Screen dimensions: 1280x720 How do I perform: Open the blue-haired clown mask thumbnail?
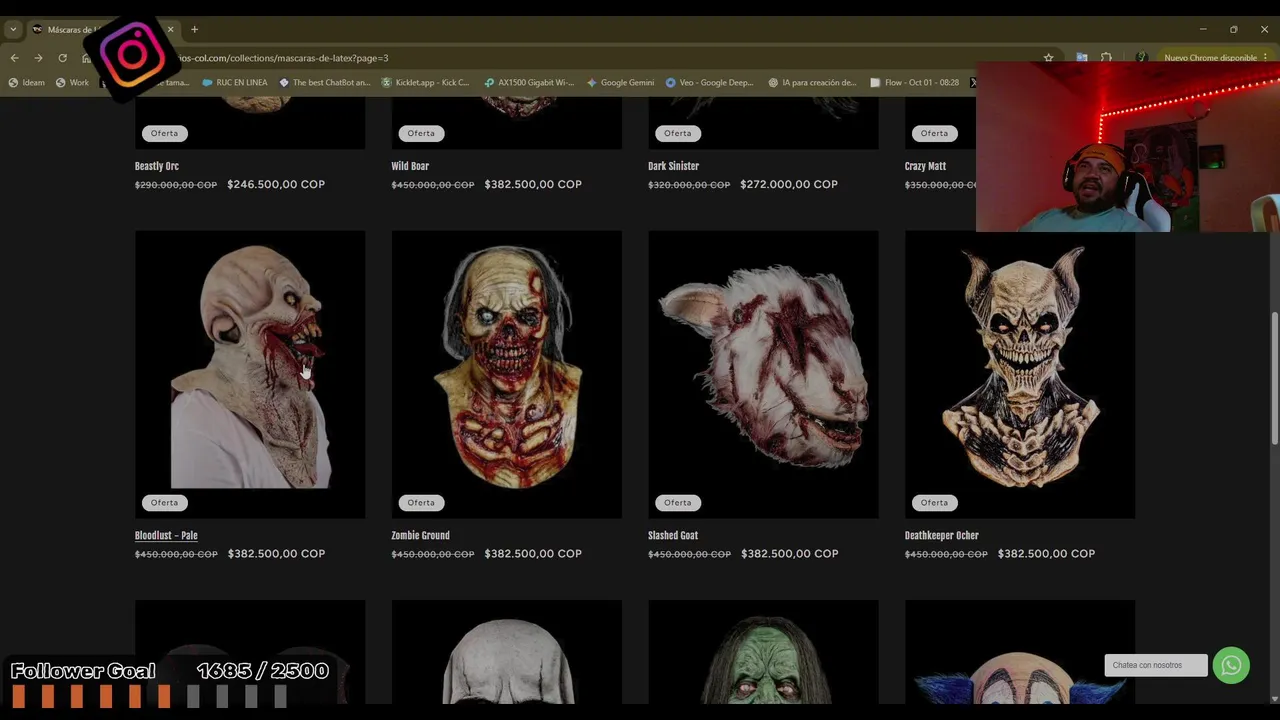click(1020, 651)
